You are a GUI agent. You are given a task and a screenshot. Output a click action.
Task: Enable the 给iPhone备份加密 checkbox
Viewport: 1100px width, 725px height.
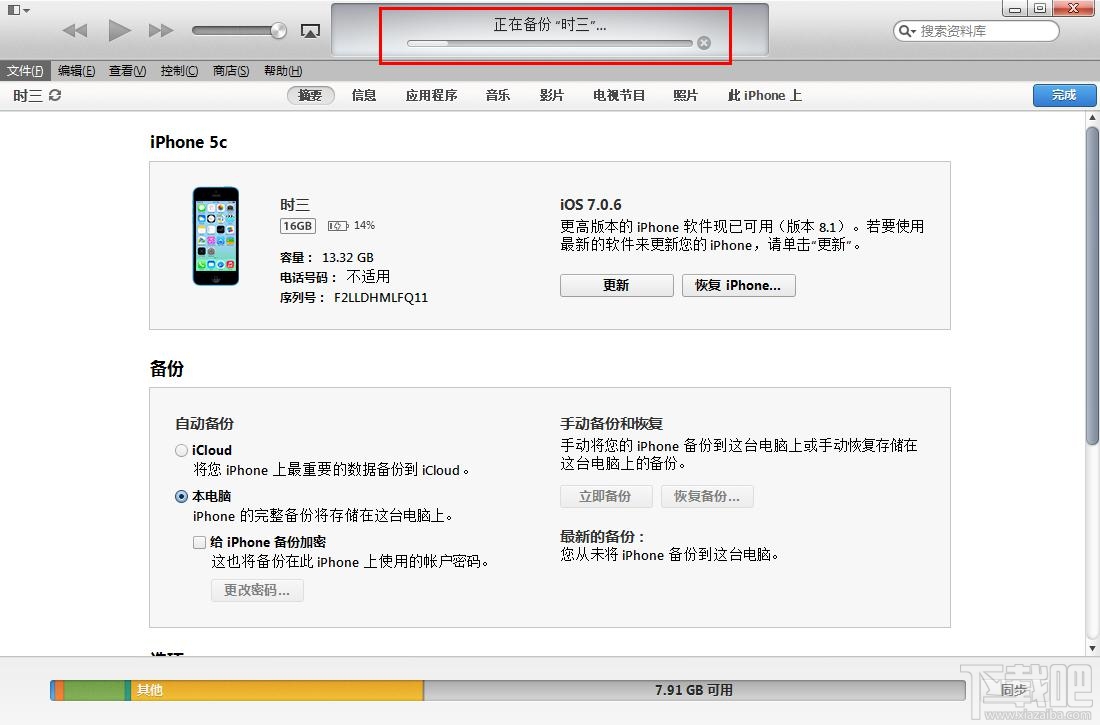(x=199, y=542)
